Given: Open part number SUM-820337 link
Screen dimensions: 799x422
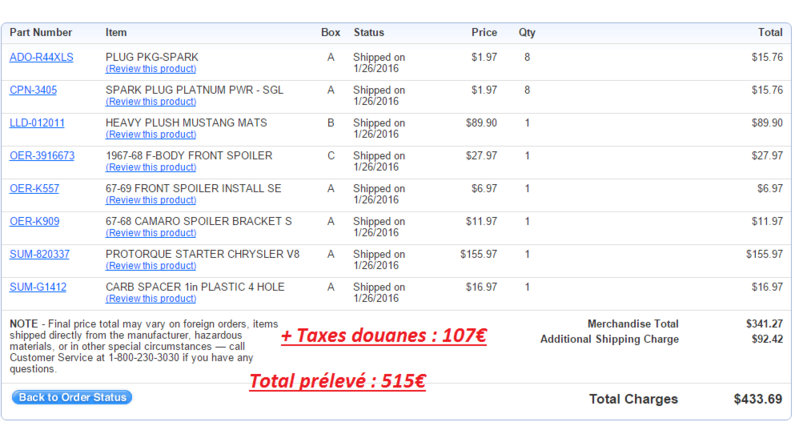Looking at the screenshot, I should pyautogui.click(x=40, y=254).
